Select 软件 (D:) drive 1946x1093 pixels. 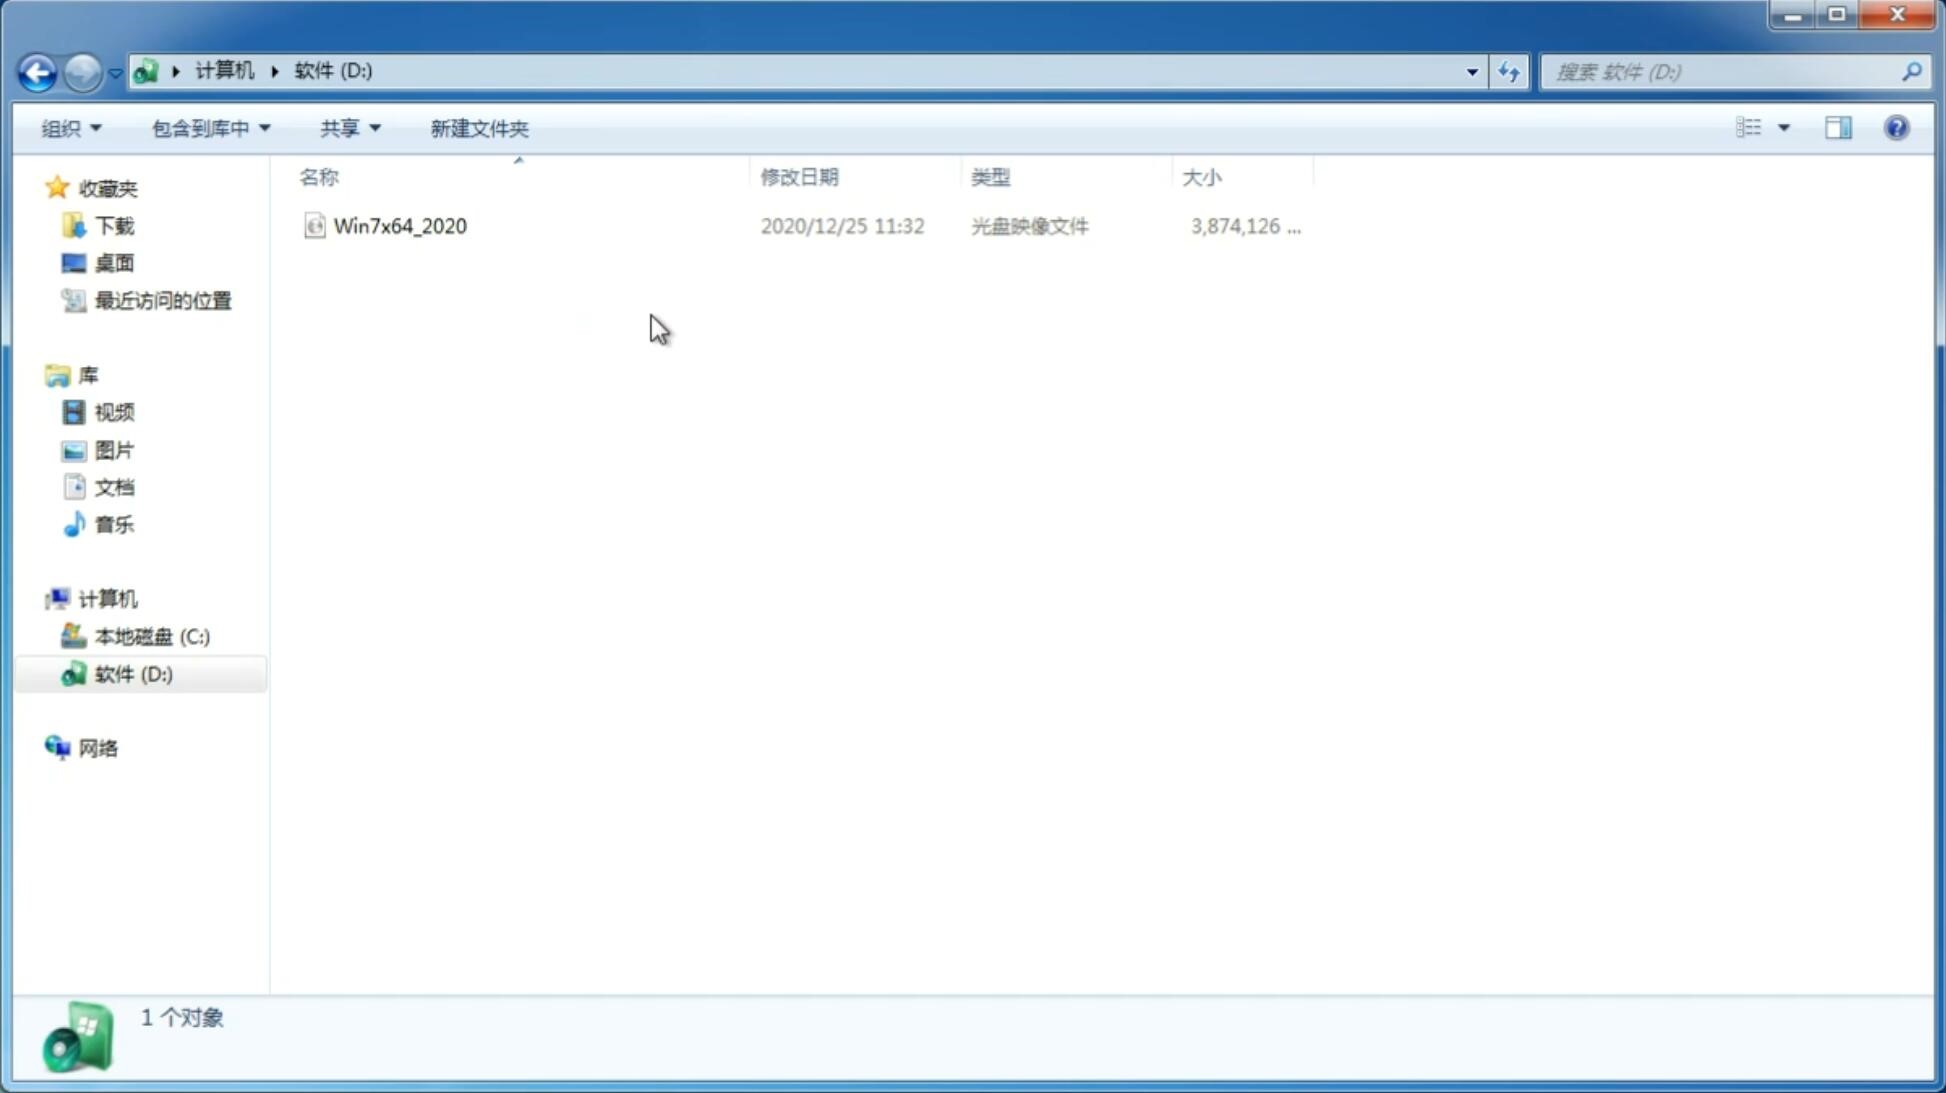pyautogui.click(x=132, y=672)
